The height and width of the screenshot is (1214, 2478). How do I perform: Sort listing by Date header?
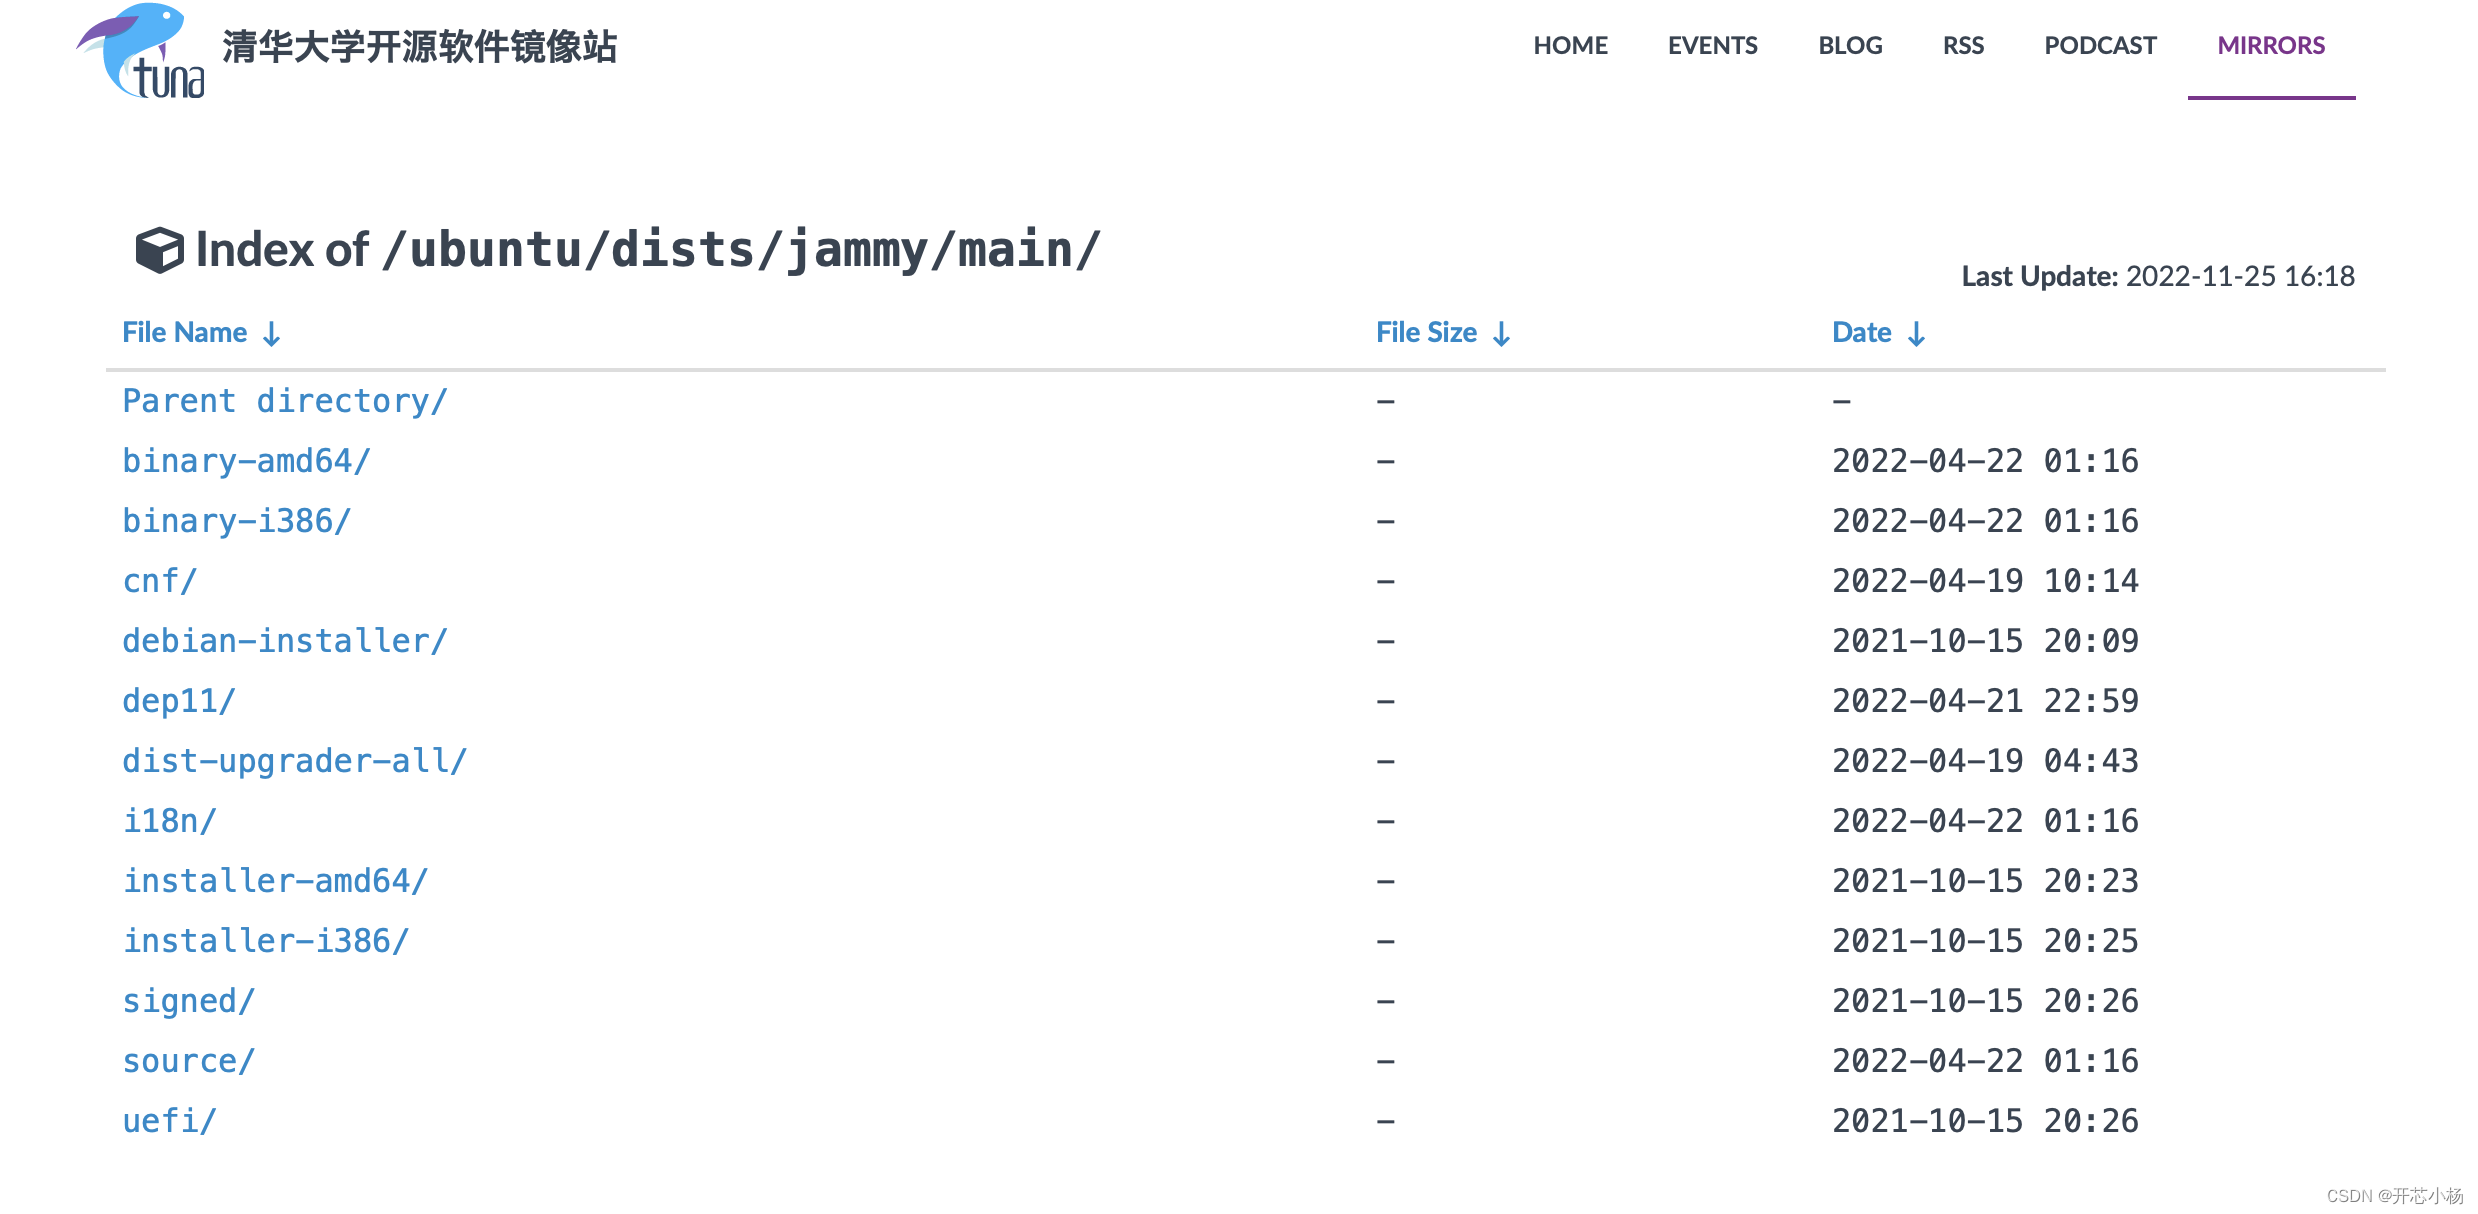point(1861,332)
